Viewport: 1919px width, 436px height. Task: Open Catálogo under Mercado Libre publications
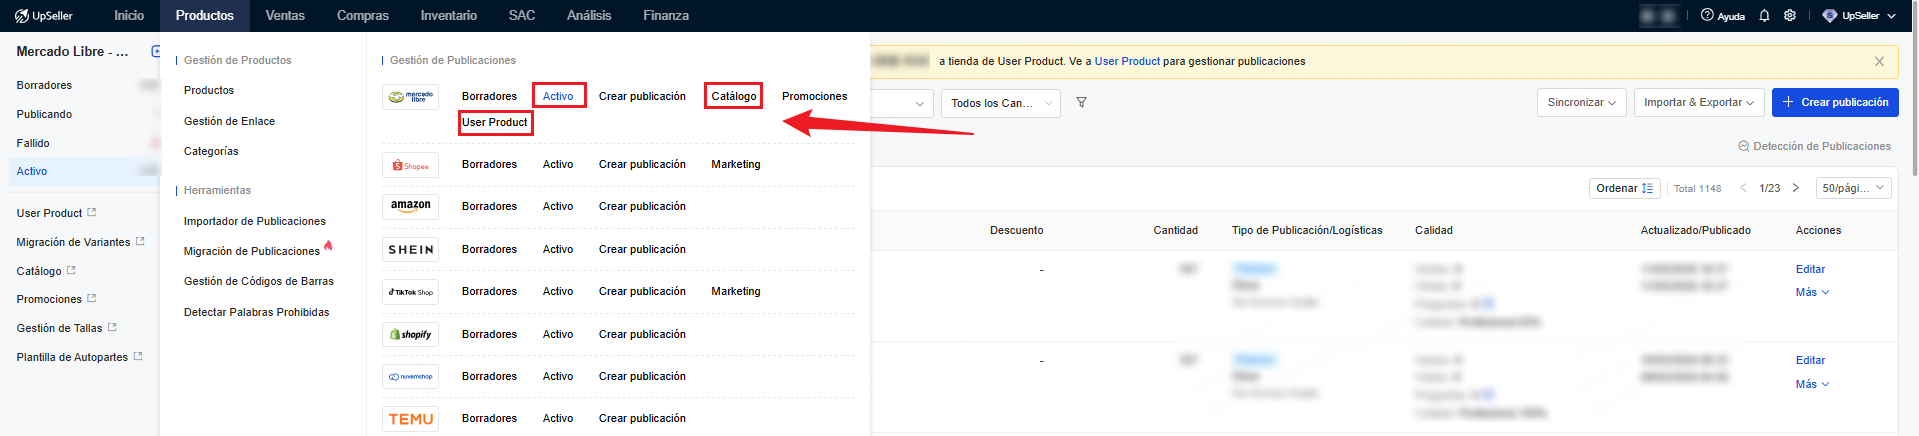click(x=733, y=97)
